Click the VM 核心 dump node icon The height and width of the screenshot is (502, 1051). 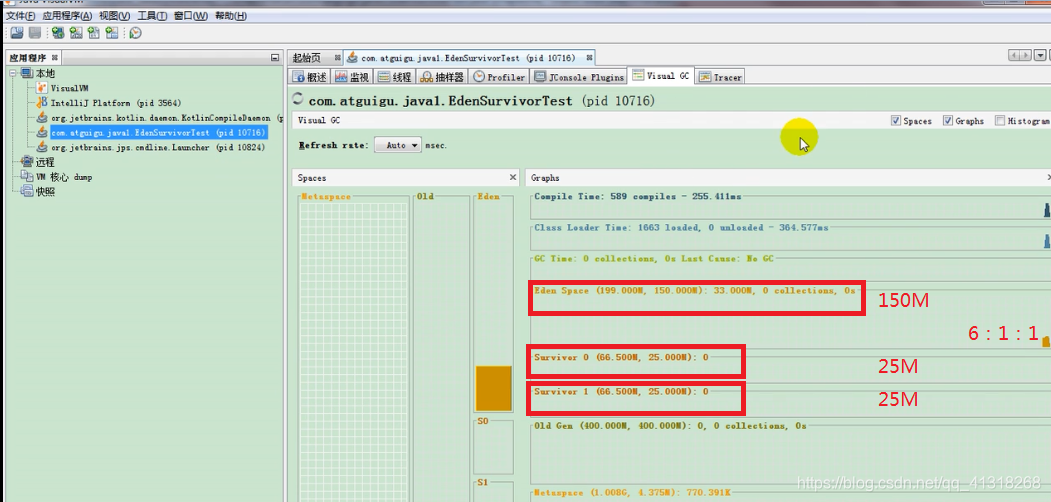[x=27, y=176]
